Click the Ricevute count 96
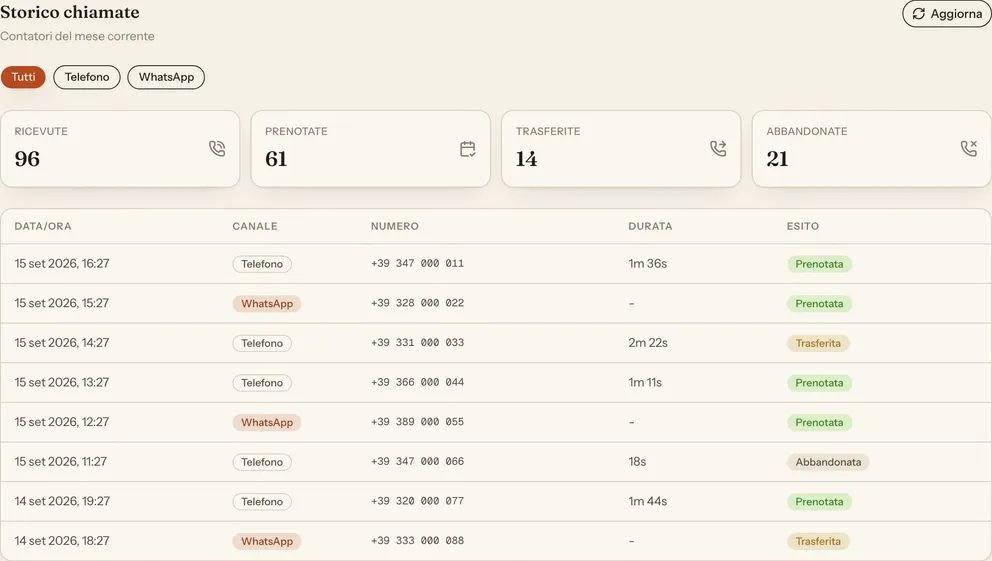The width and height of the screenshot is (992, 561). (x=27, y=159)
